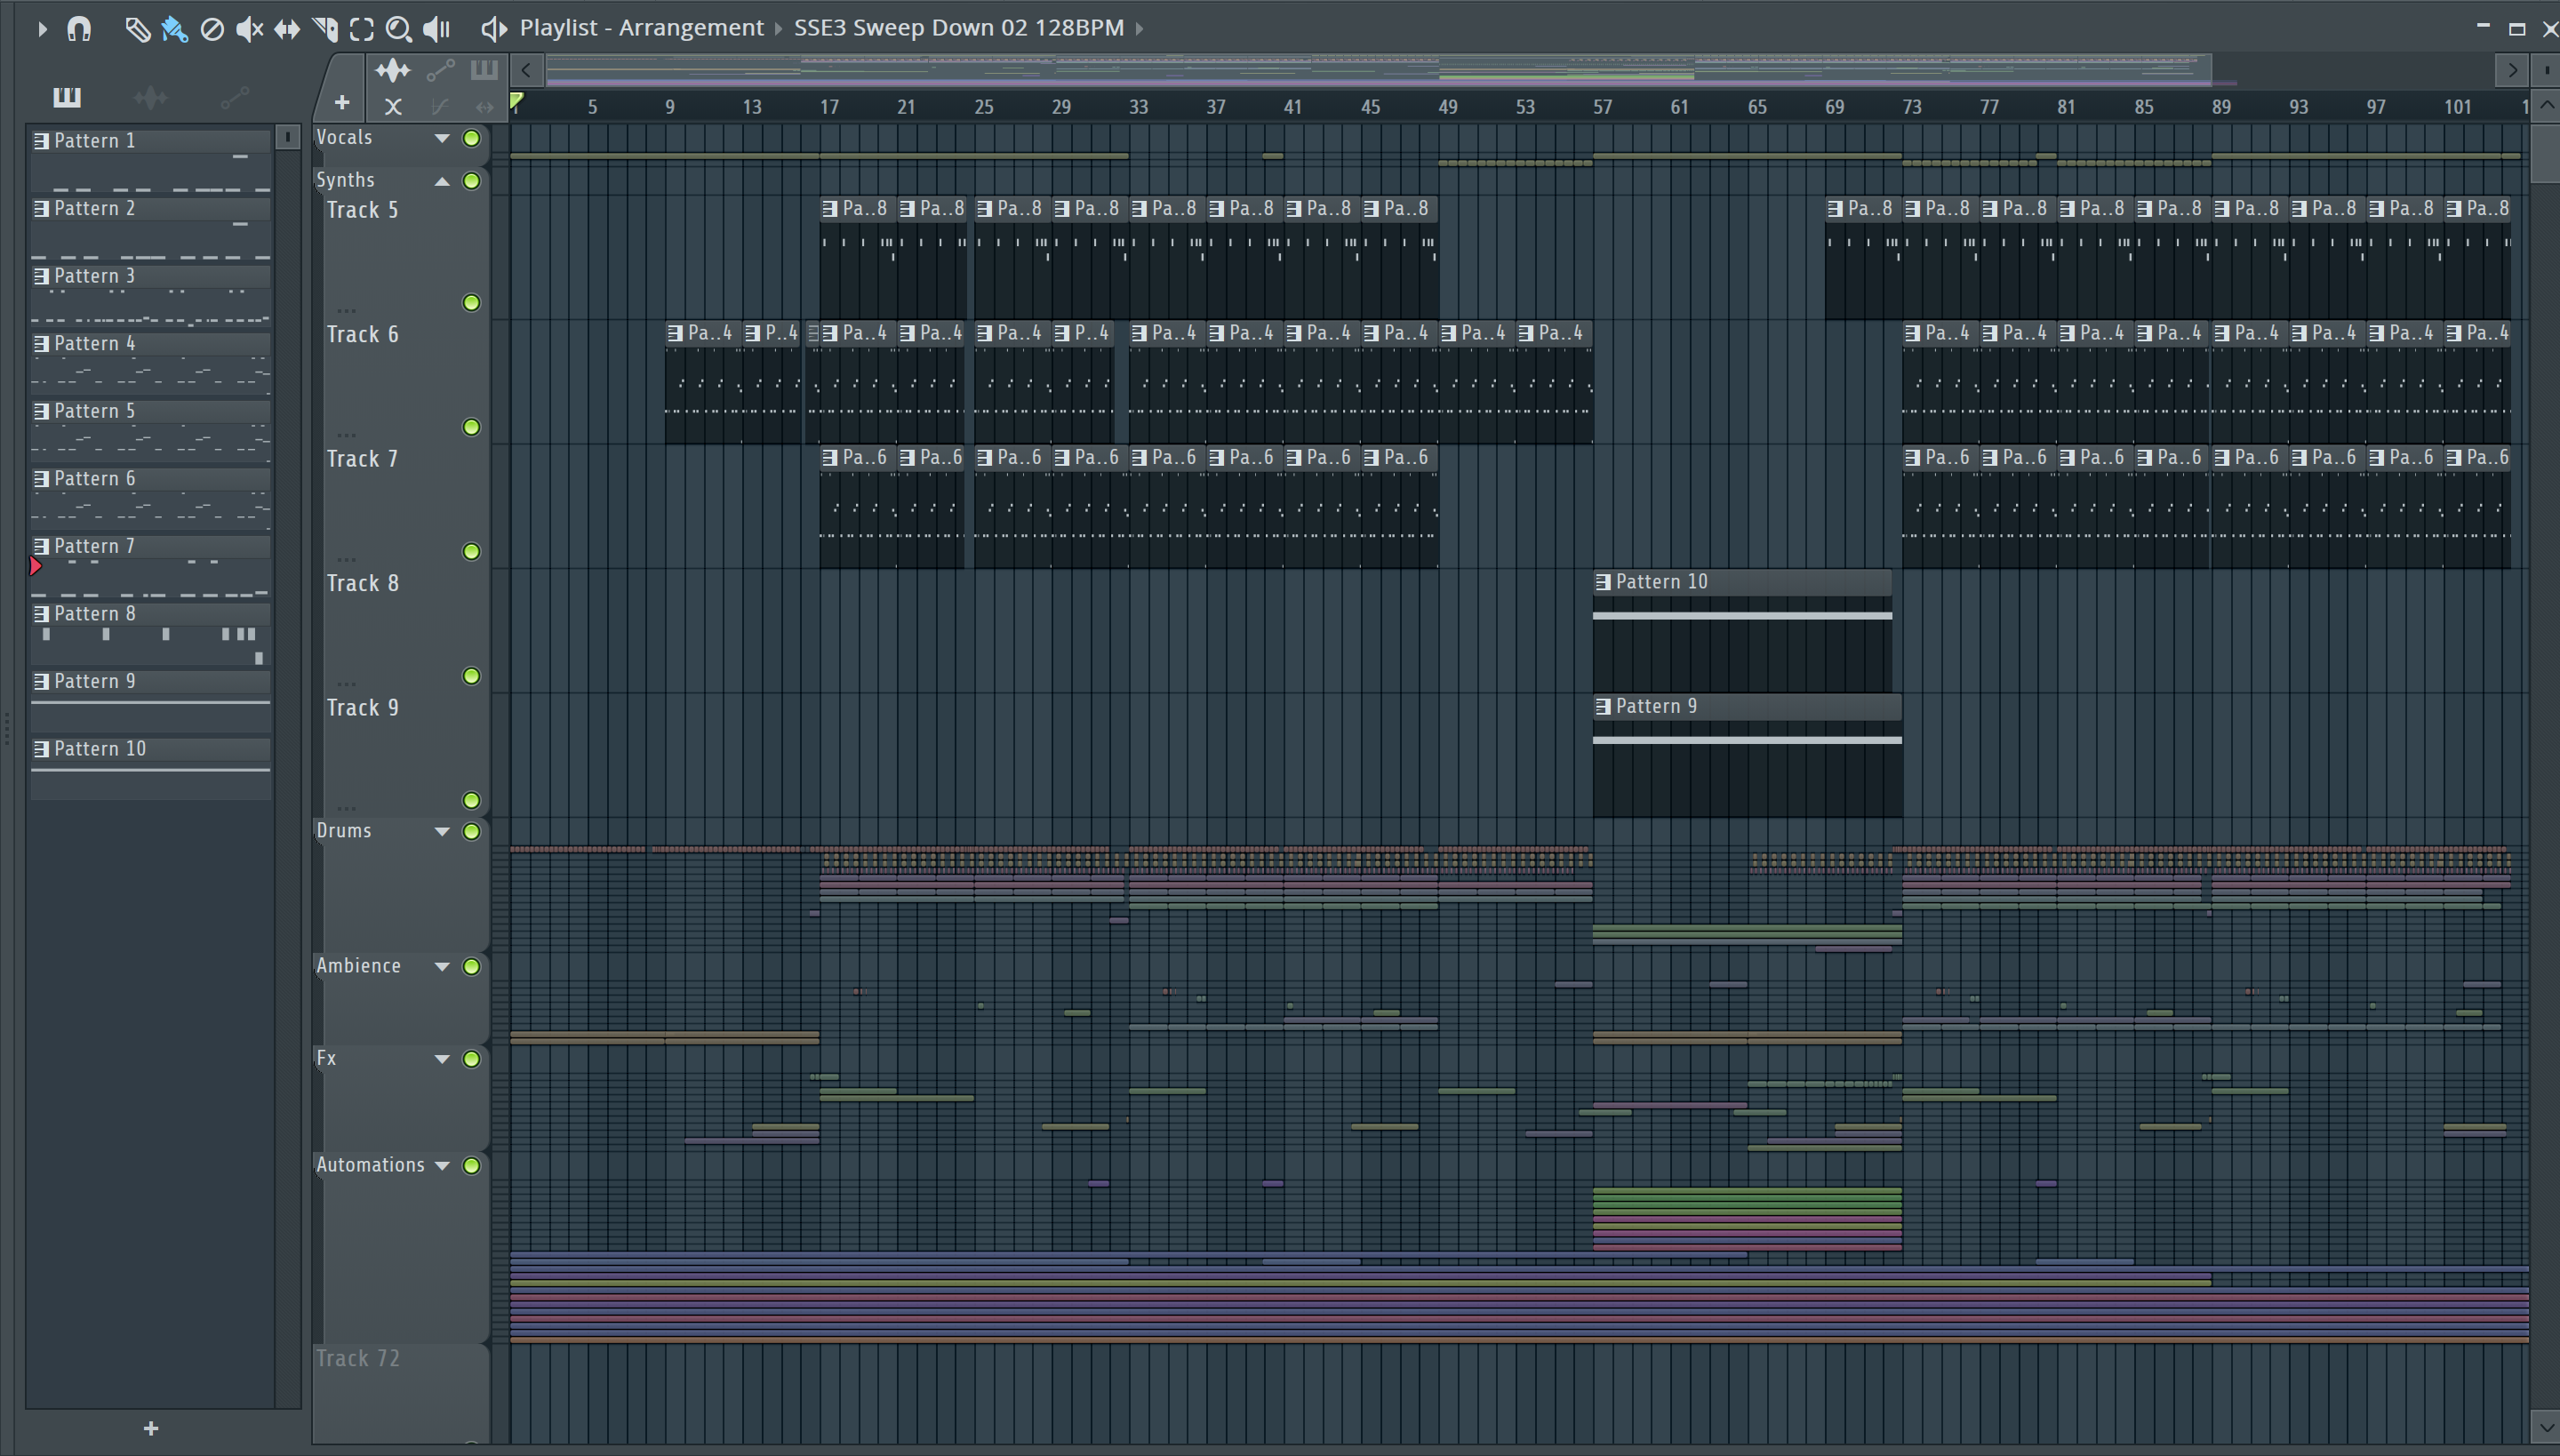Click the plus above the Vocals track
This screenshot has height=1456, width=2560.
342,102
